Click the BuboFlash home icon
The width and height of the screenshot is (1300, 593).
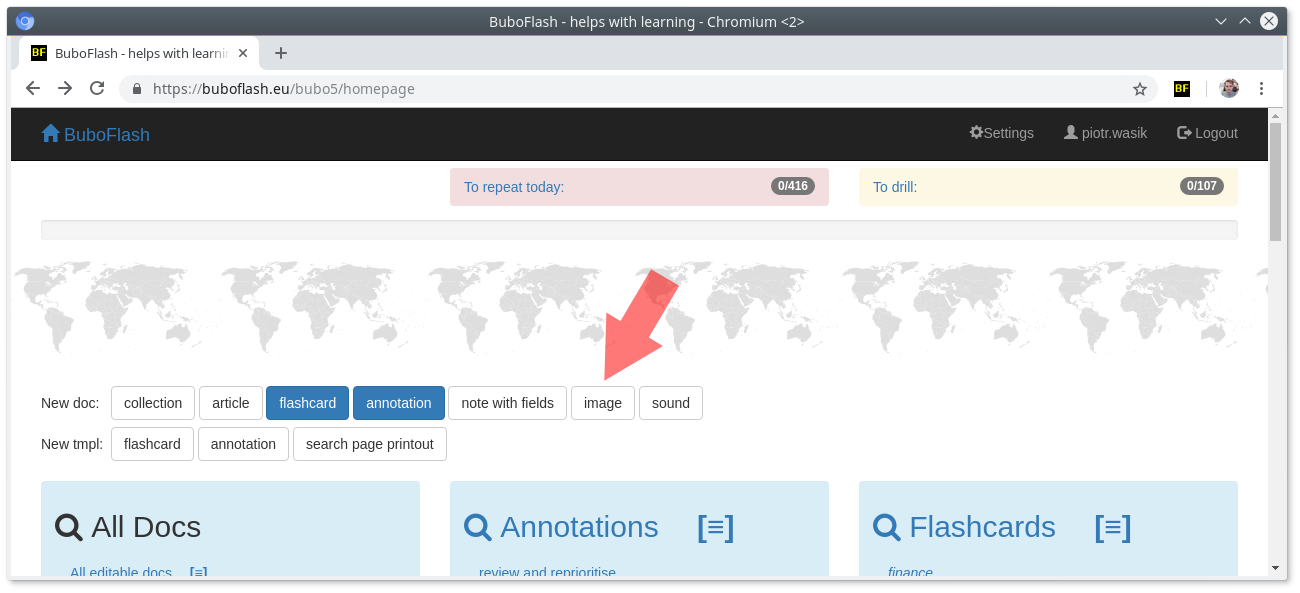point(51,133)
